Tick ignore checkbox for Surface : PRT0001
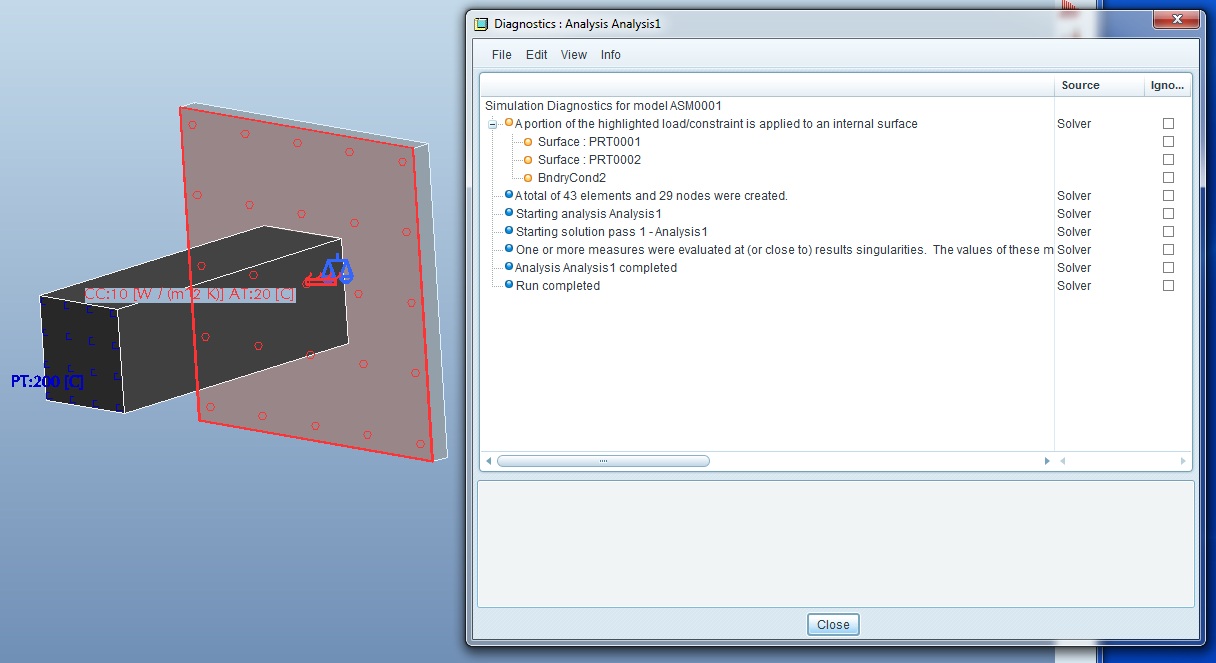Screen dimensions: 1216x663 (x=1168, y=142)
